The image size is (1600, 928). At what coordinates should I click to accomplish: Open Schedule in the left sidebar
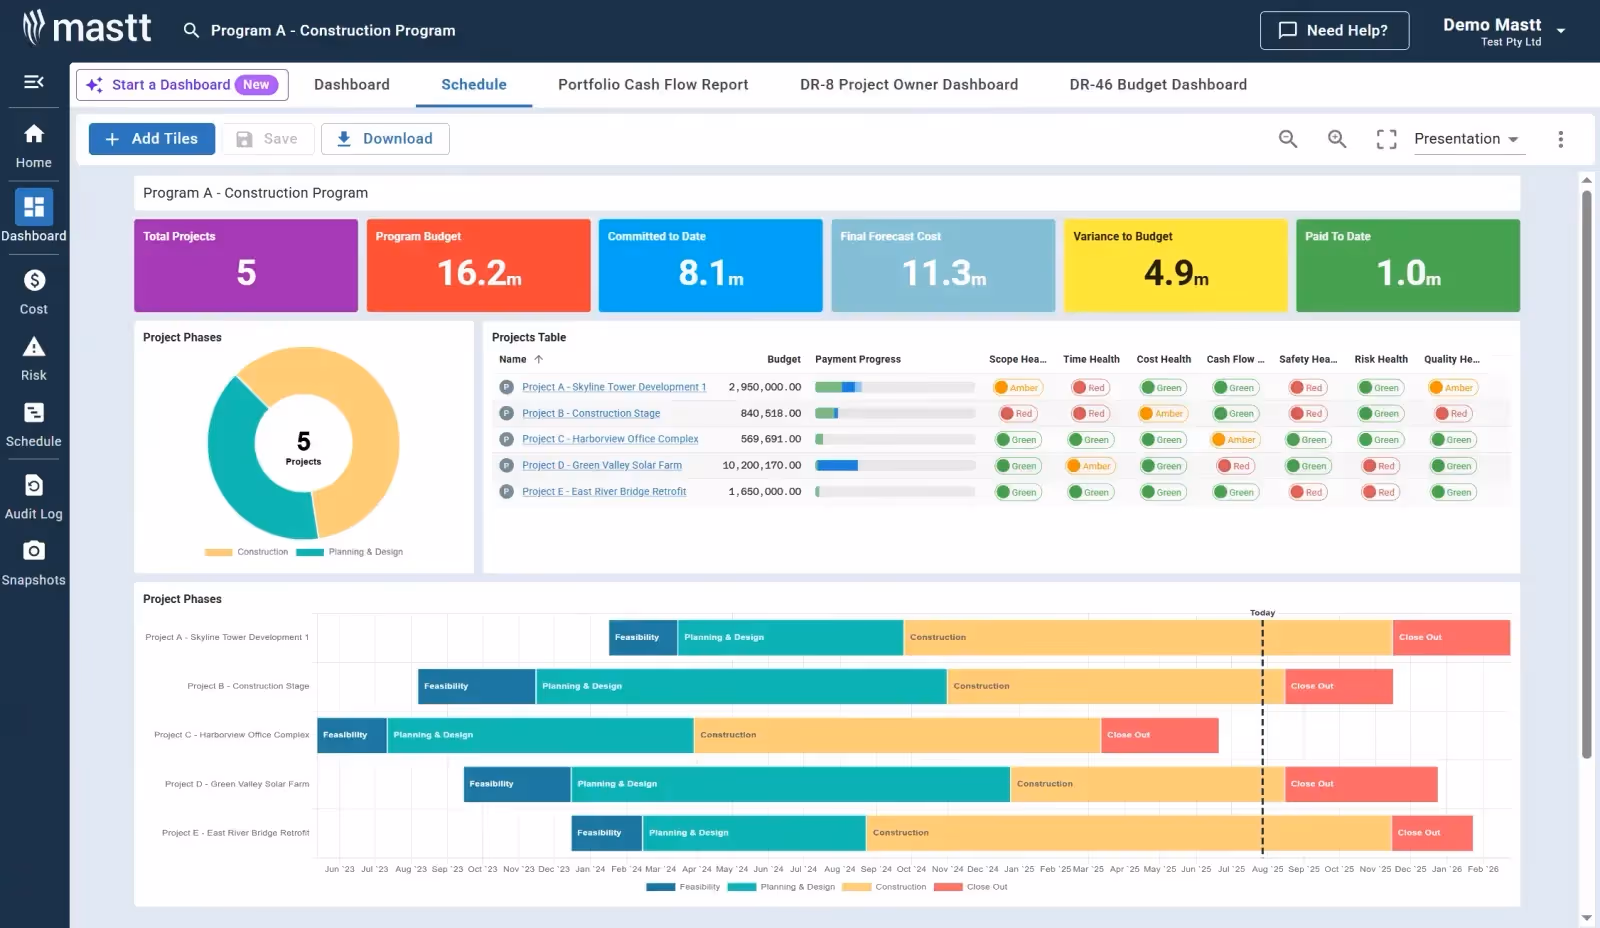click(x=34, y=425)
